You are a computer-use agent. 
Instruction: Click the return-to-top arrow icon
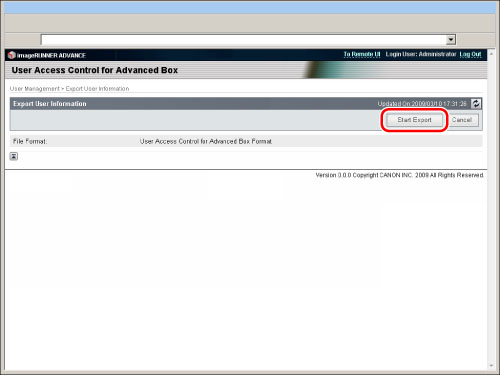[x=14, y=156]
